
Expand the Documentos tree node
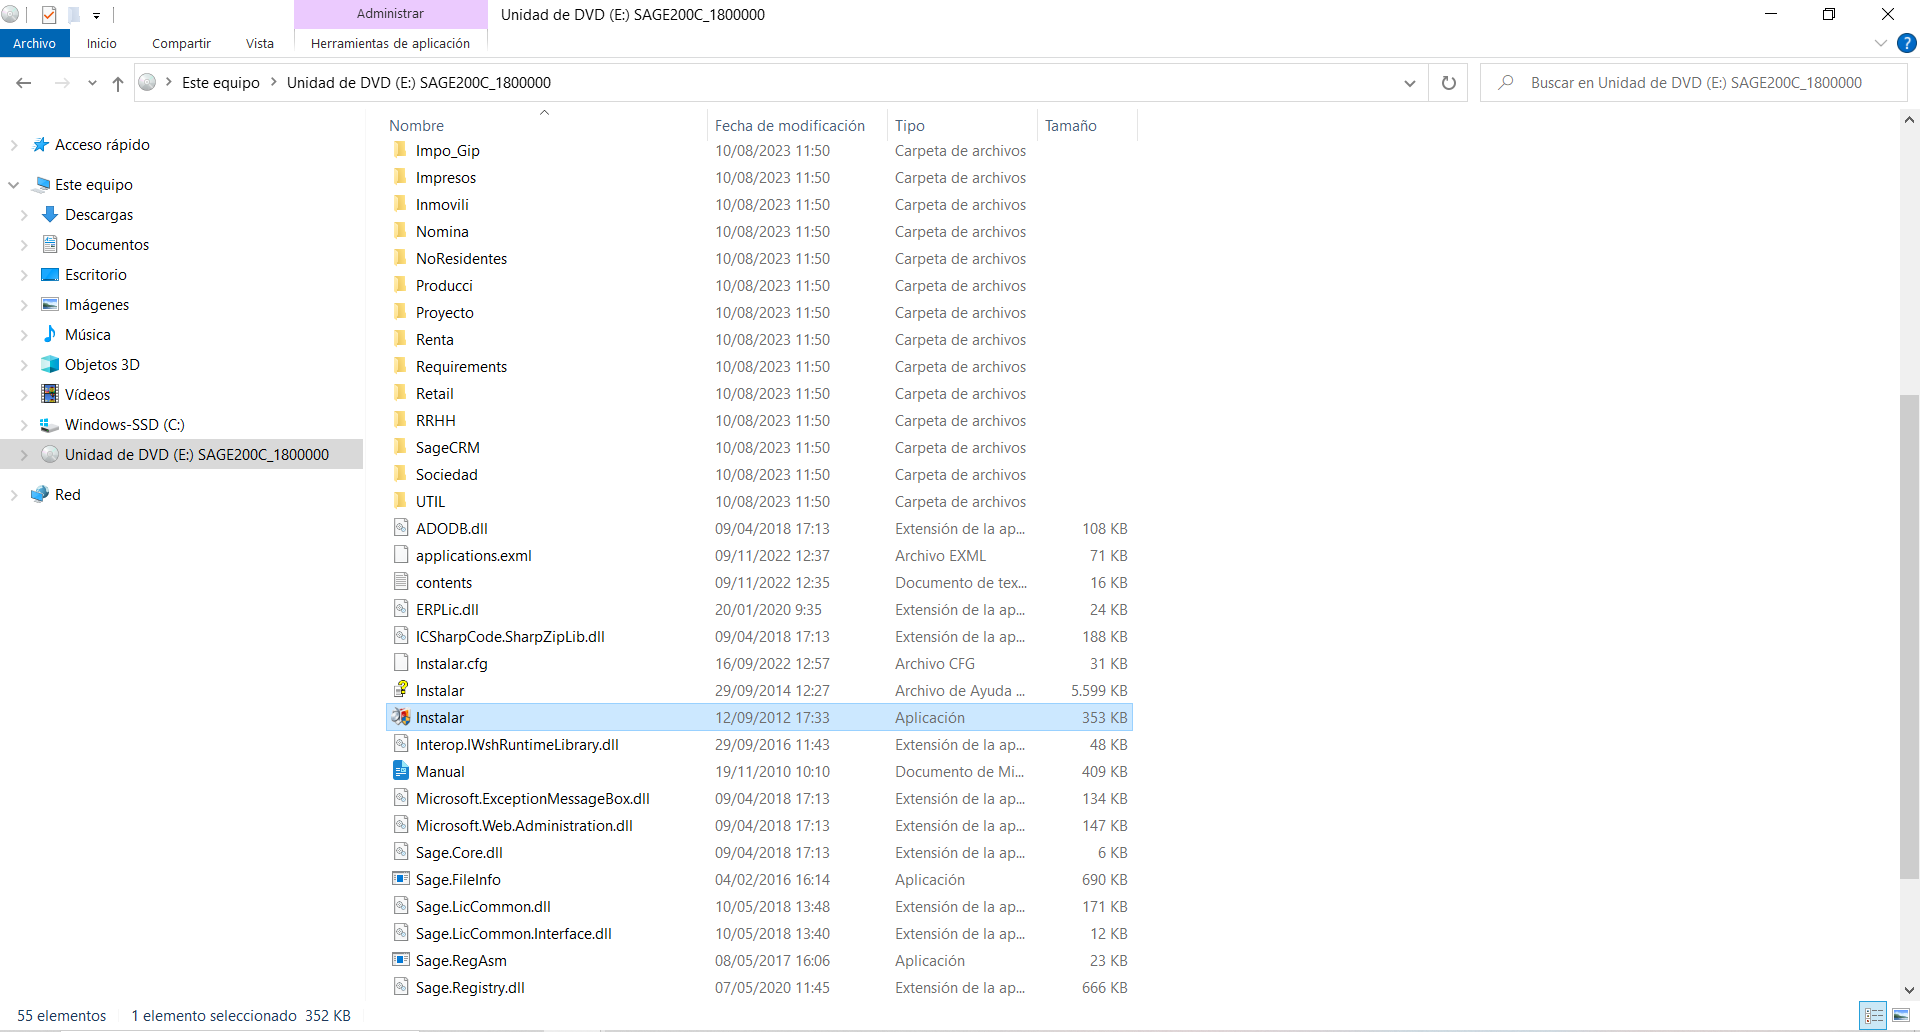click(24, 245)
